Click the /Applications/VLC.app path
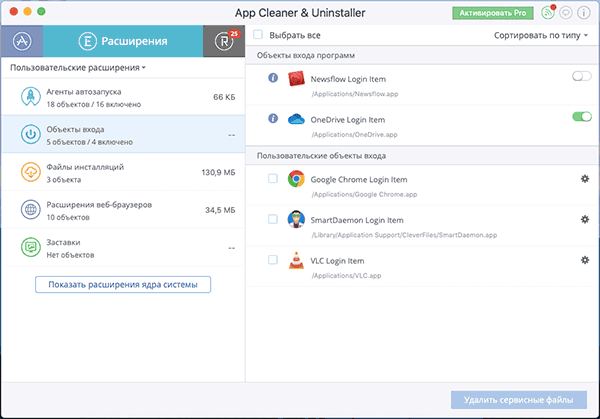This screenshot has height=419, width=600. click(346, 276)
